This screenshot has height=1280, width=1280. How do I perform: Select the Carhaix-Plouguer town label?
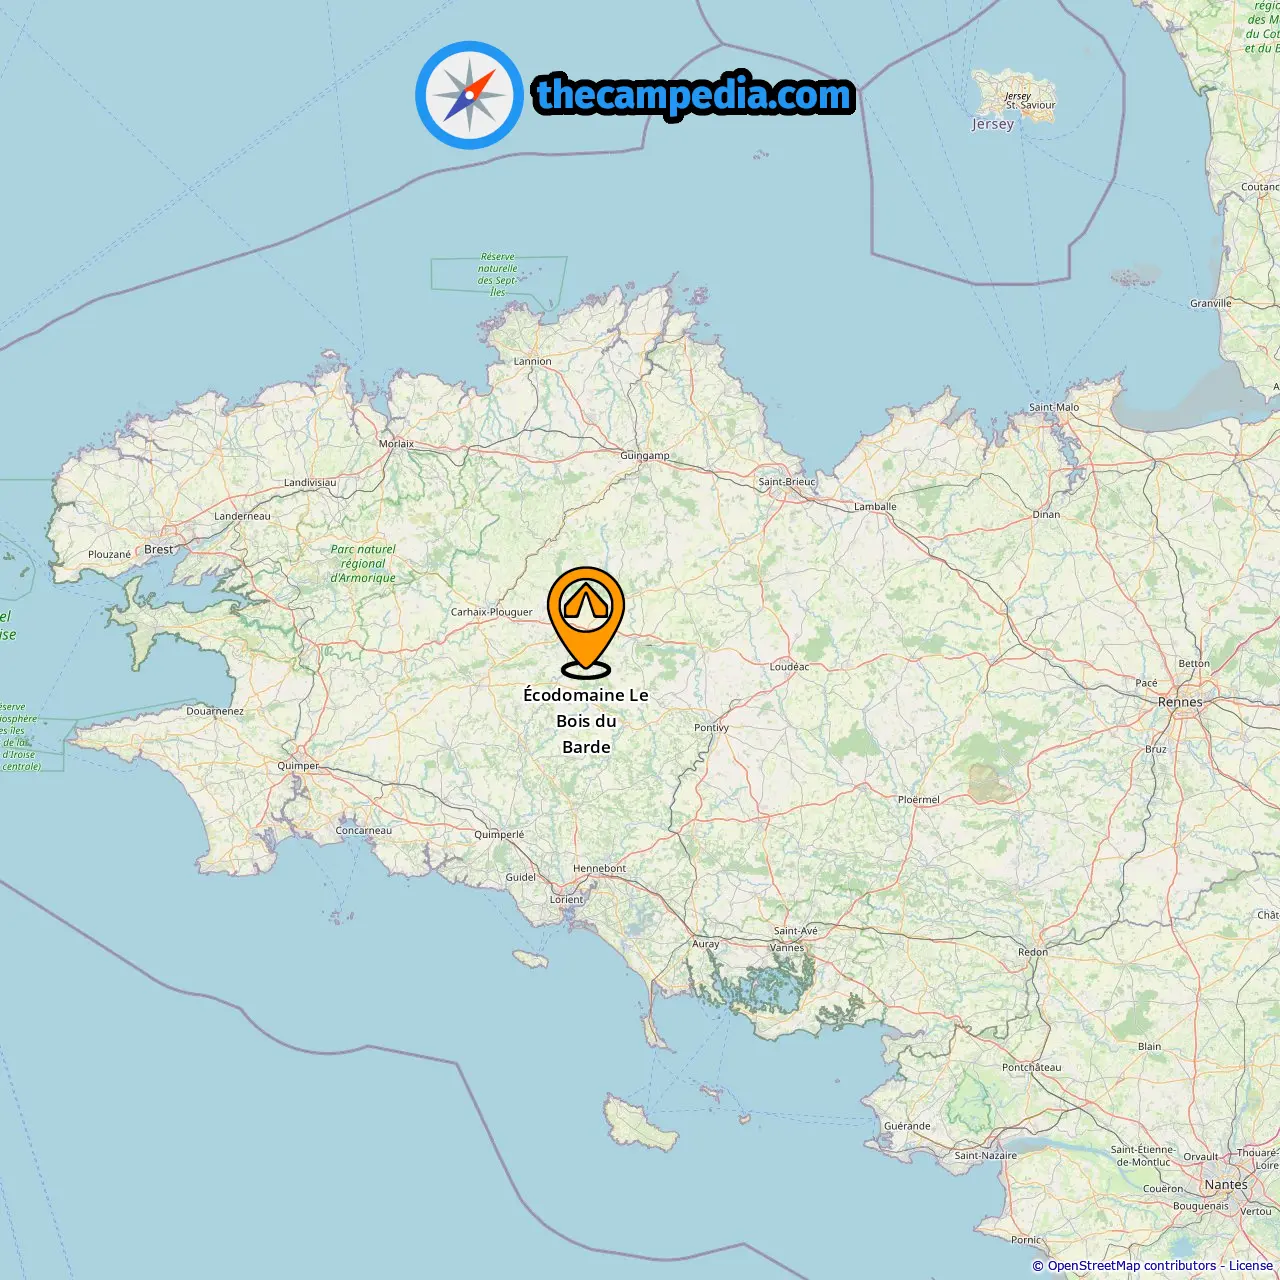coord(492,612)
